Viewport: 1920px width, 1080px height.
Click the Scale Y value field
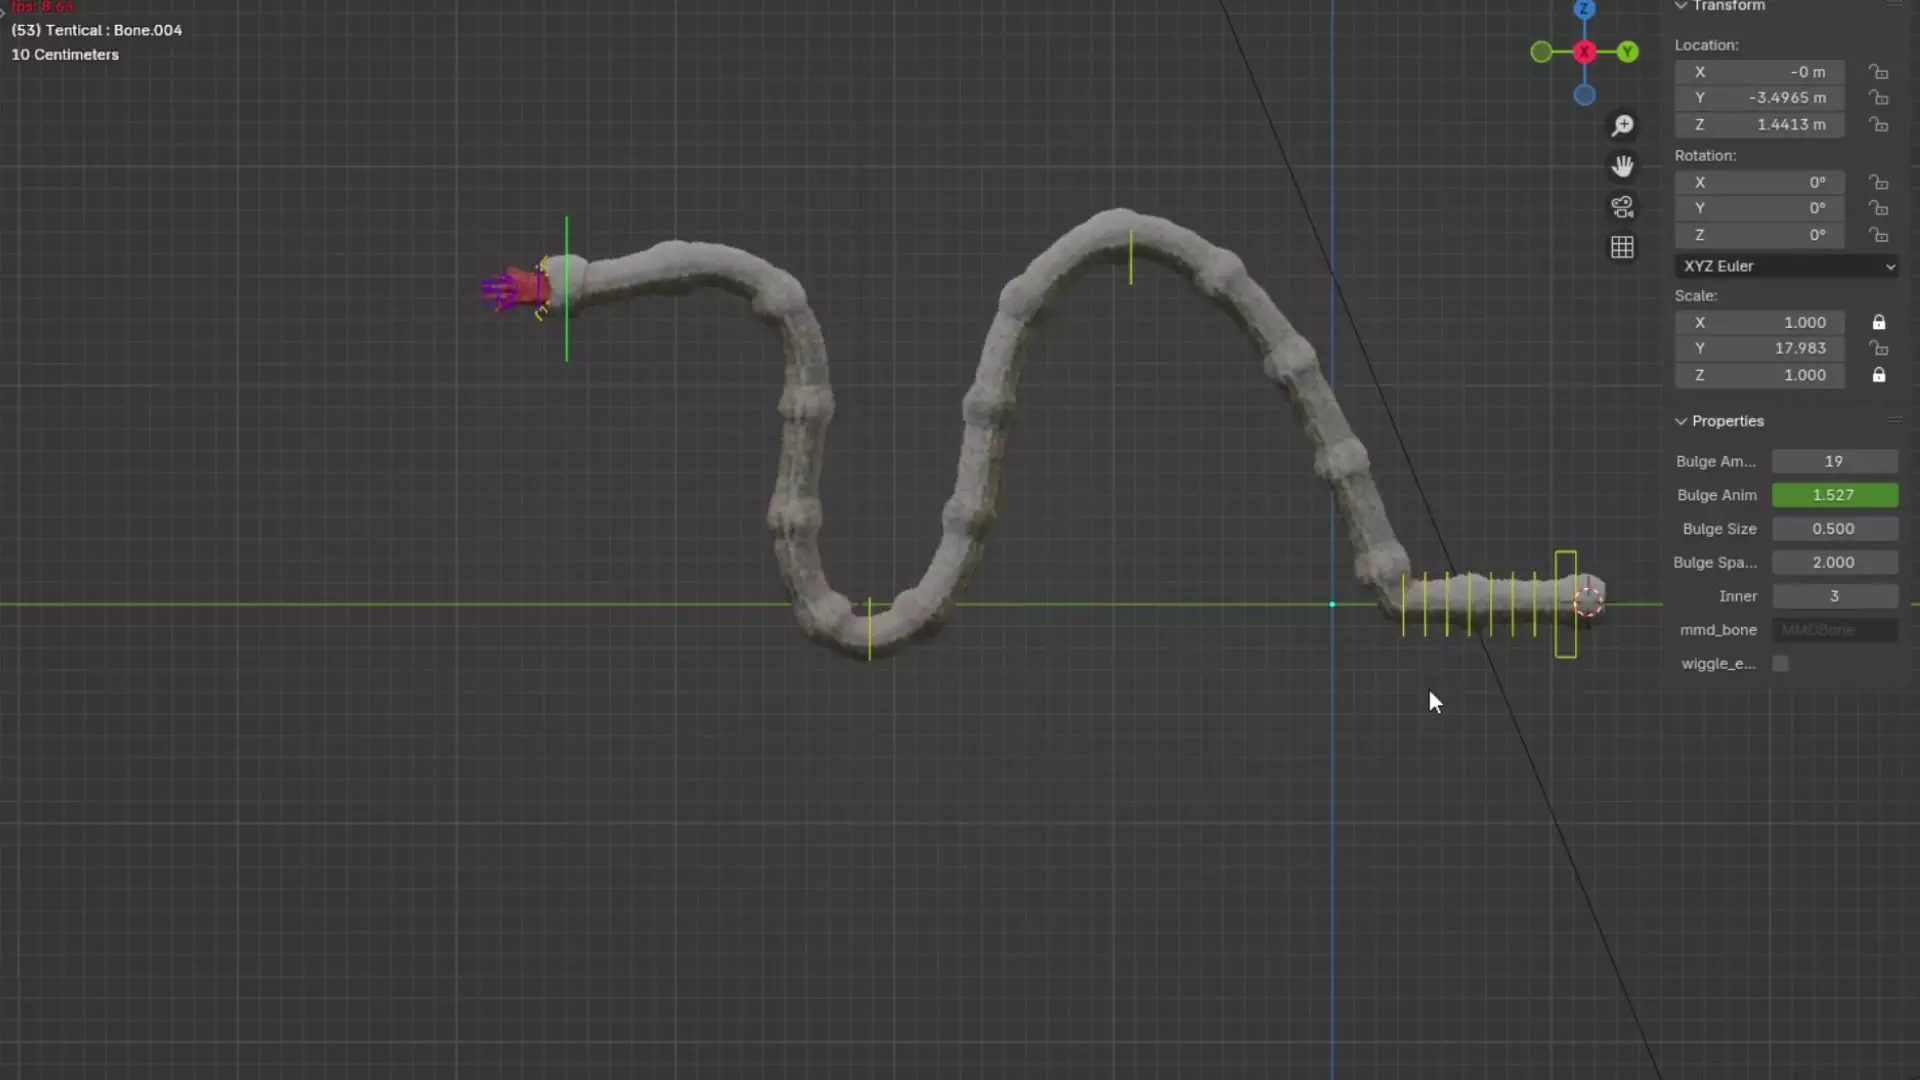point(1760,348)
